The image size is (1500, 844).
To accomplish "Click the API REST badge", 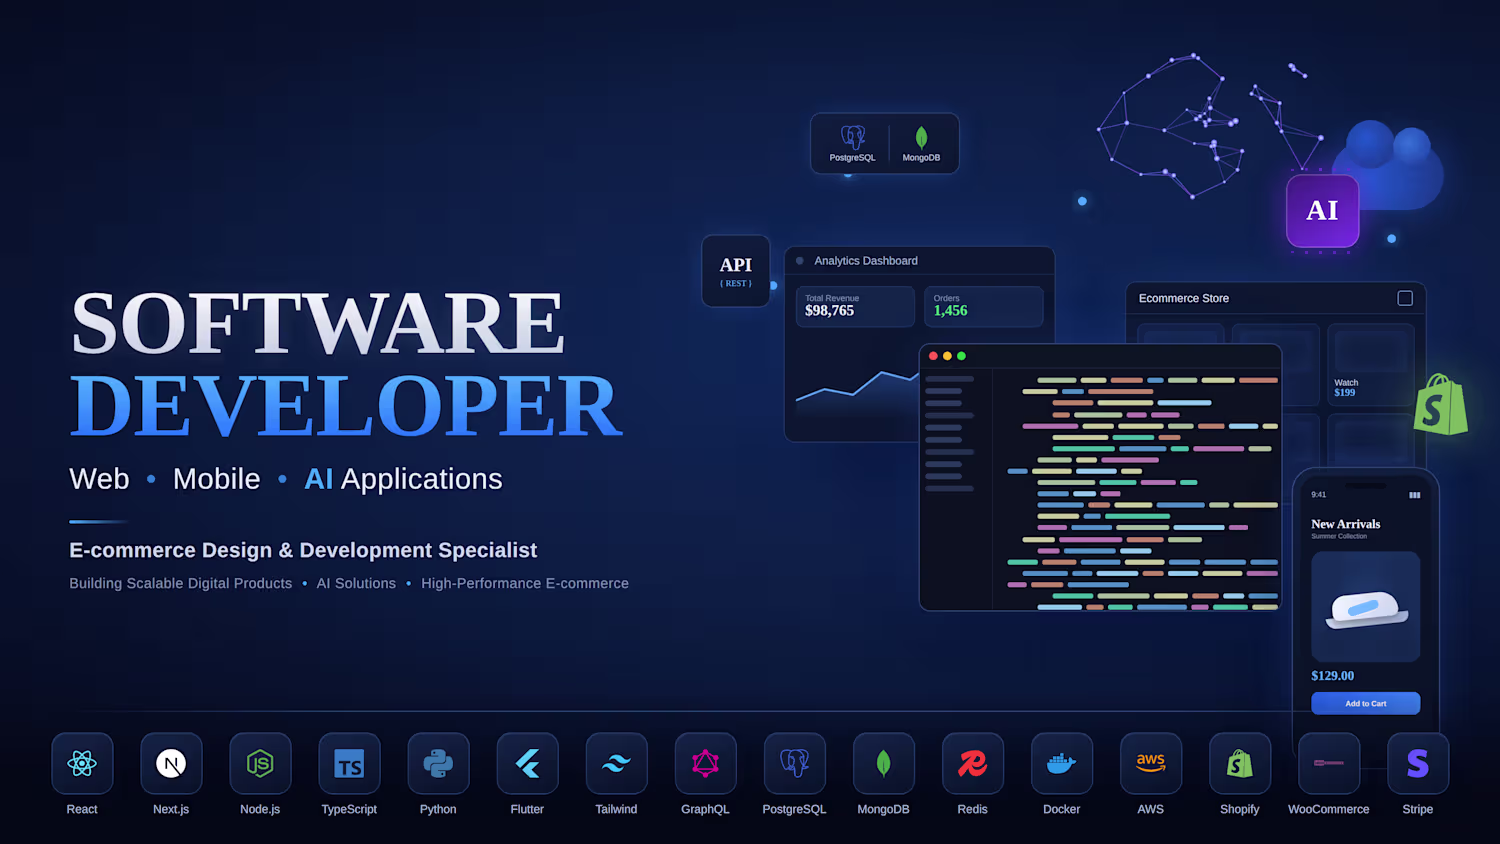I will tap(736, 271).
